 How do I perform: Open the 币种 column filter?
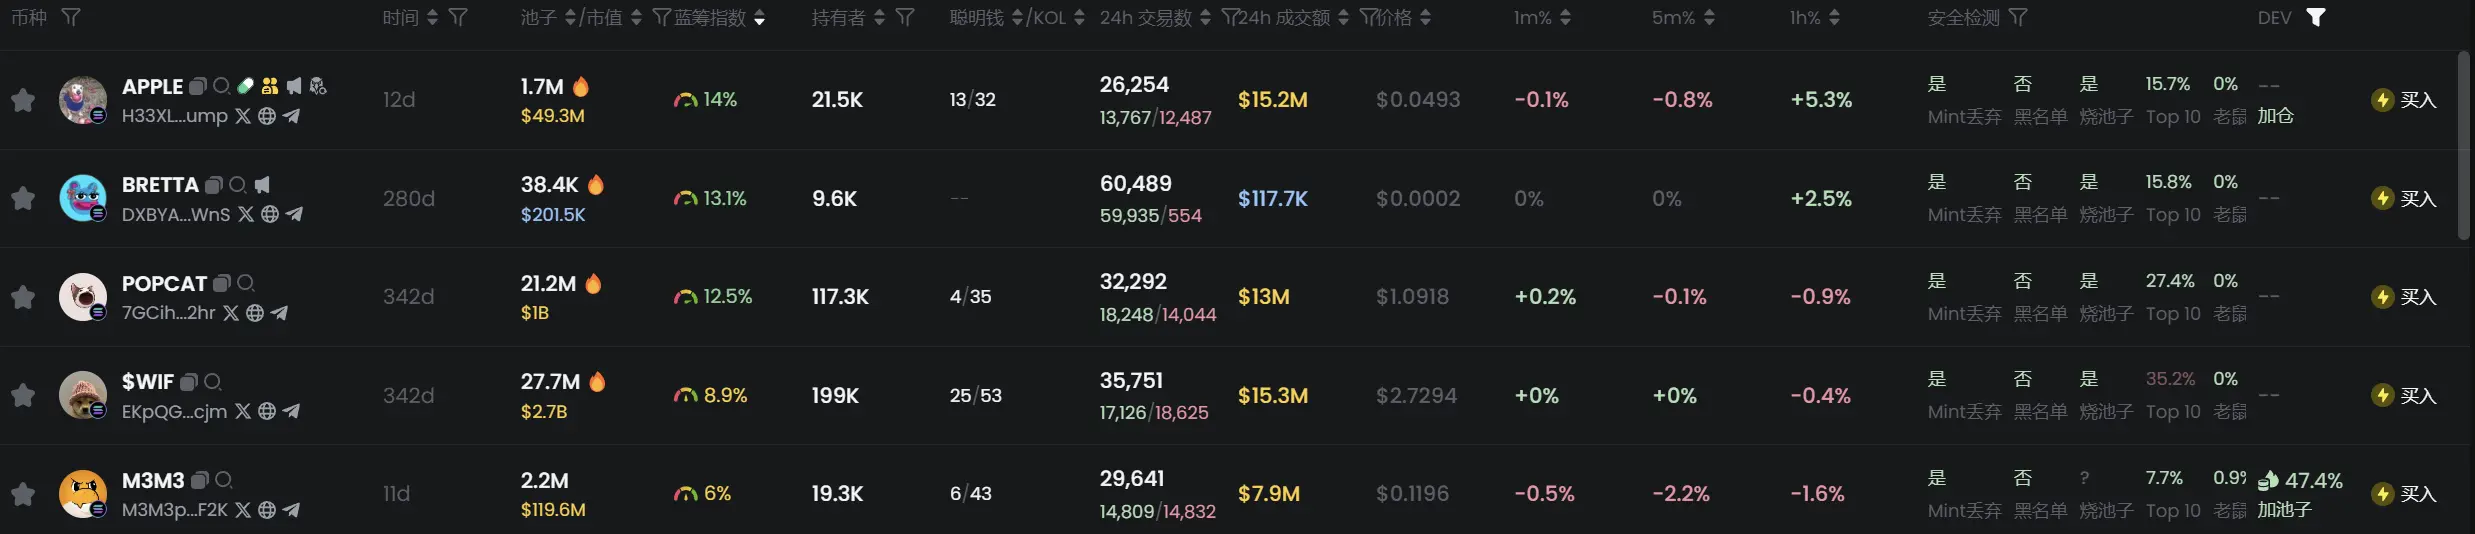71,17
